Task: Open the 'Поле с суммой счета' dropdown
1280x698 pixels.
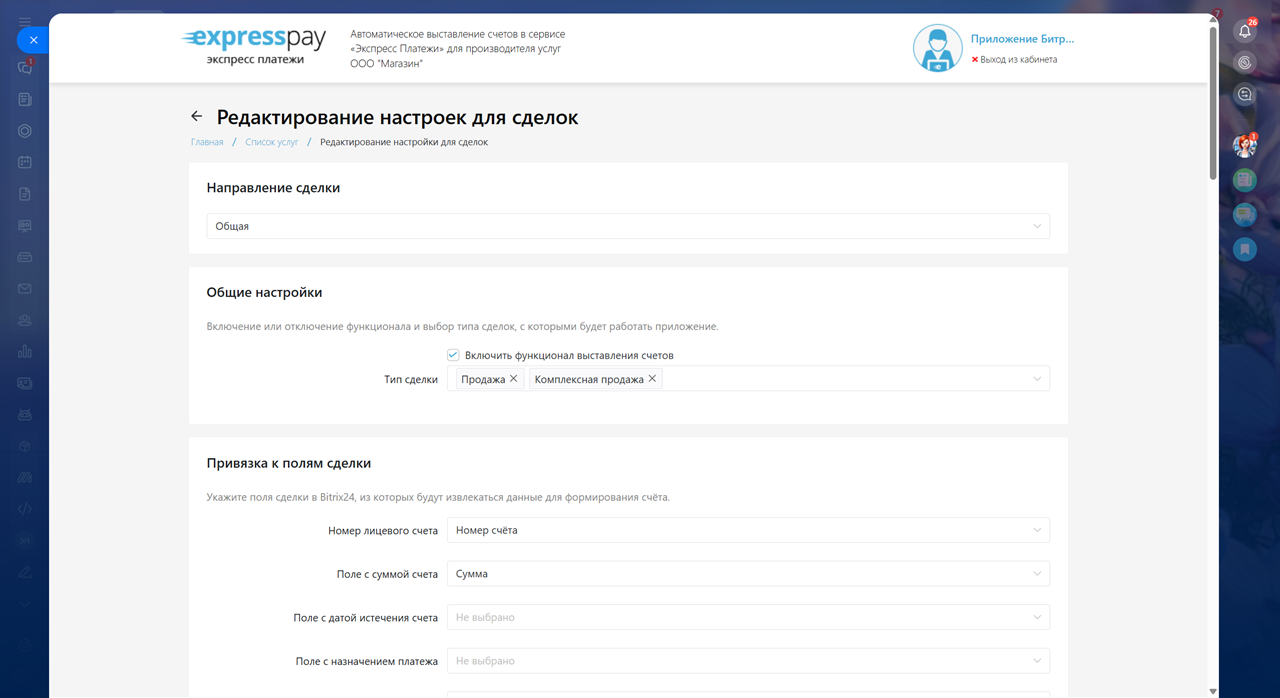Action: [747, 574]
